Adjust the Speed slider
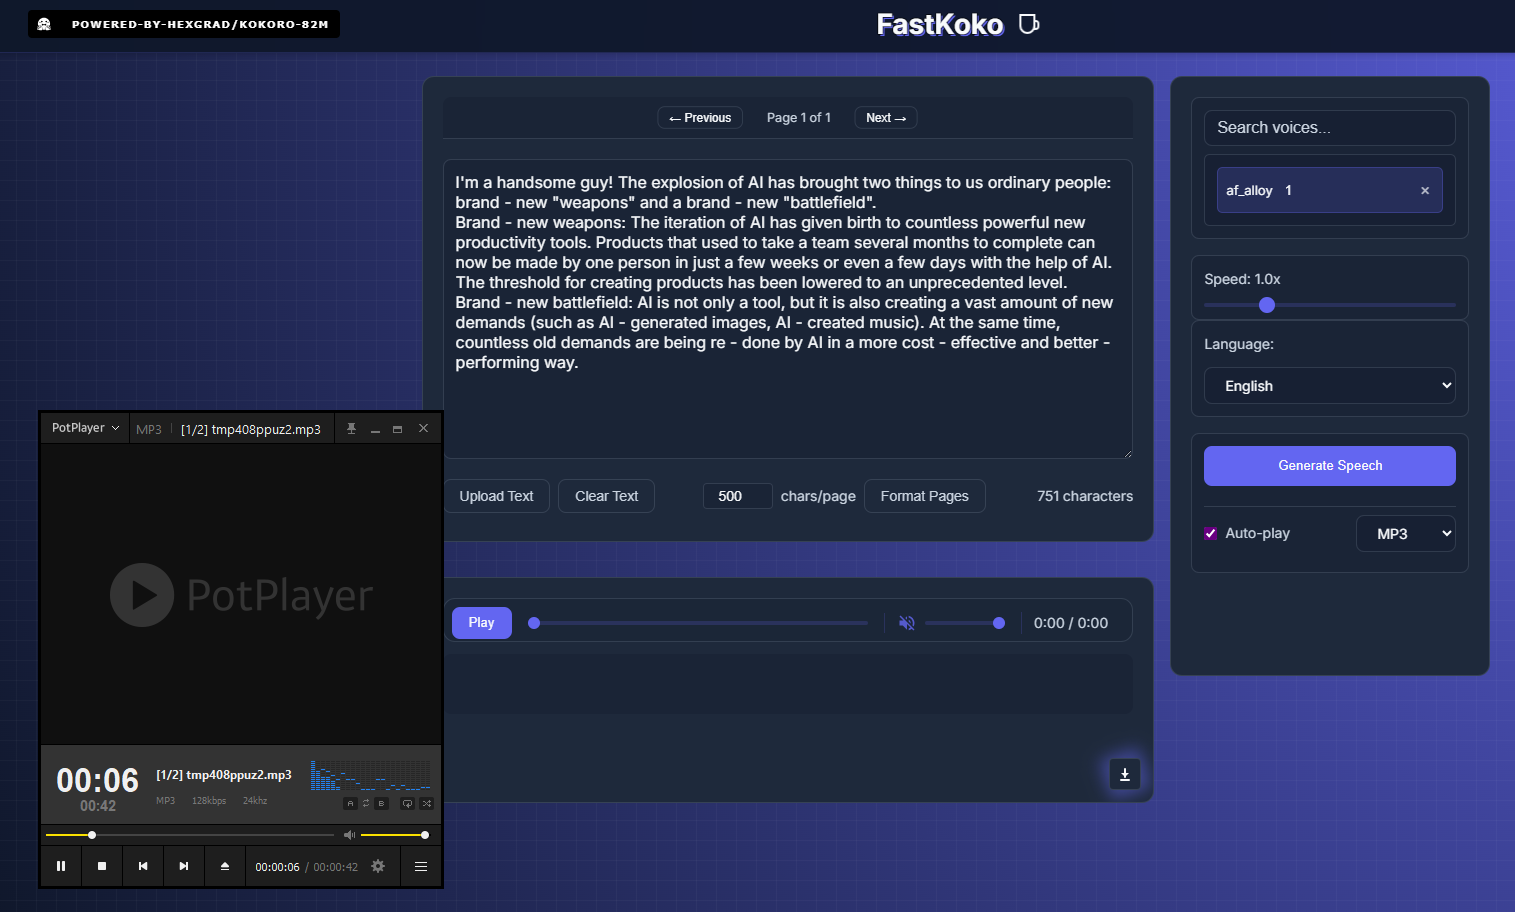Image resolution: width=1515 pixels, height=912 pixels. pyautogui.click(x=1330, y=305)
